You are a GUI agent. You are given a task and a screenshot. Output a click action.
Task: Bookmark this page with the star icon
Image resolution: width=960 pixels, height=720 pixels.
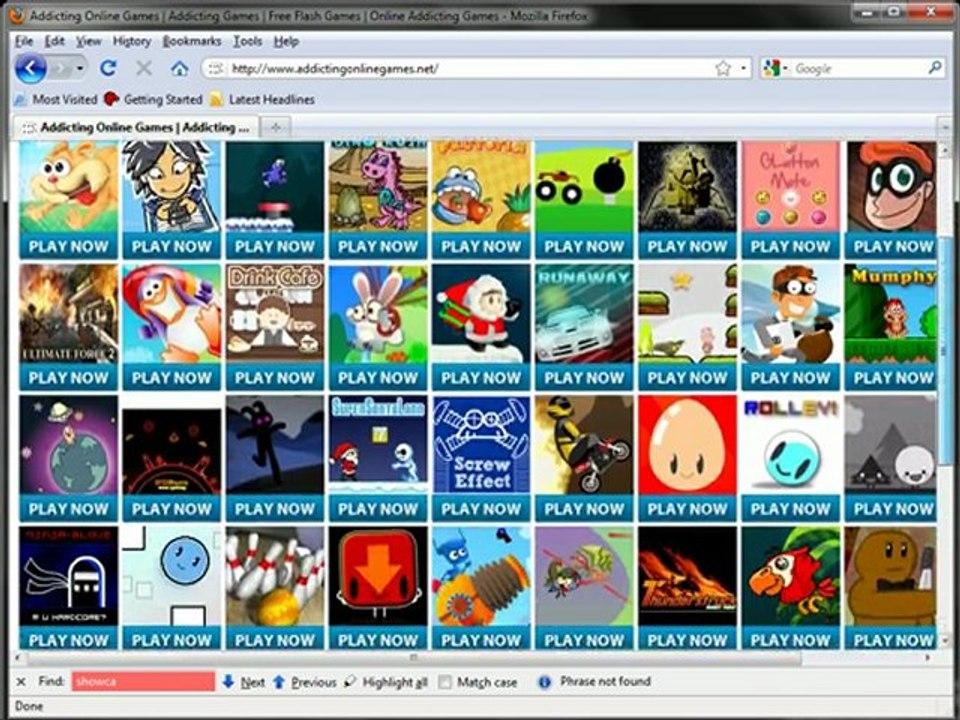723,68
